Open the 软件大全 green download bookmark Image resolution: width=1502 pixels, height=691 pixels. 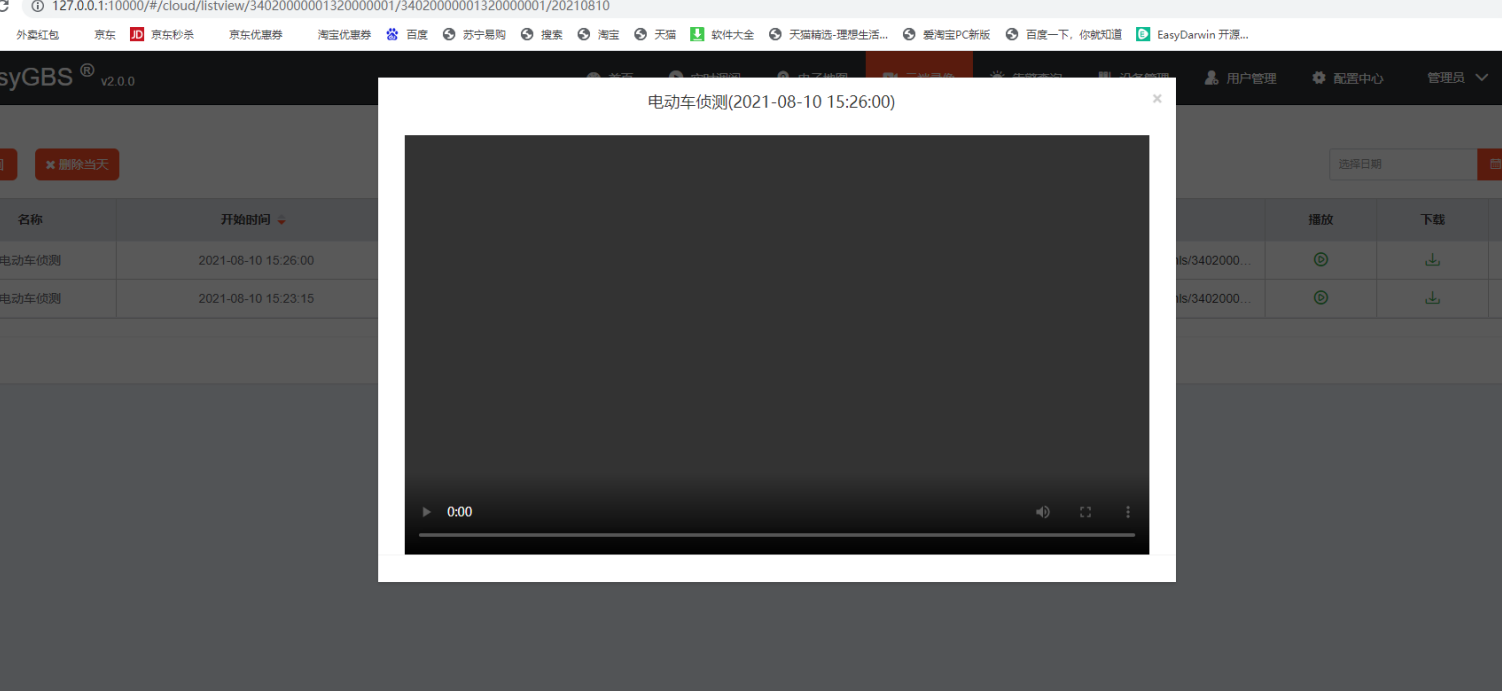point(722,34)
